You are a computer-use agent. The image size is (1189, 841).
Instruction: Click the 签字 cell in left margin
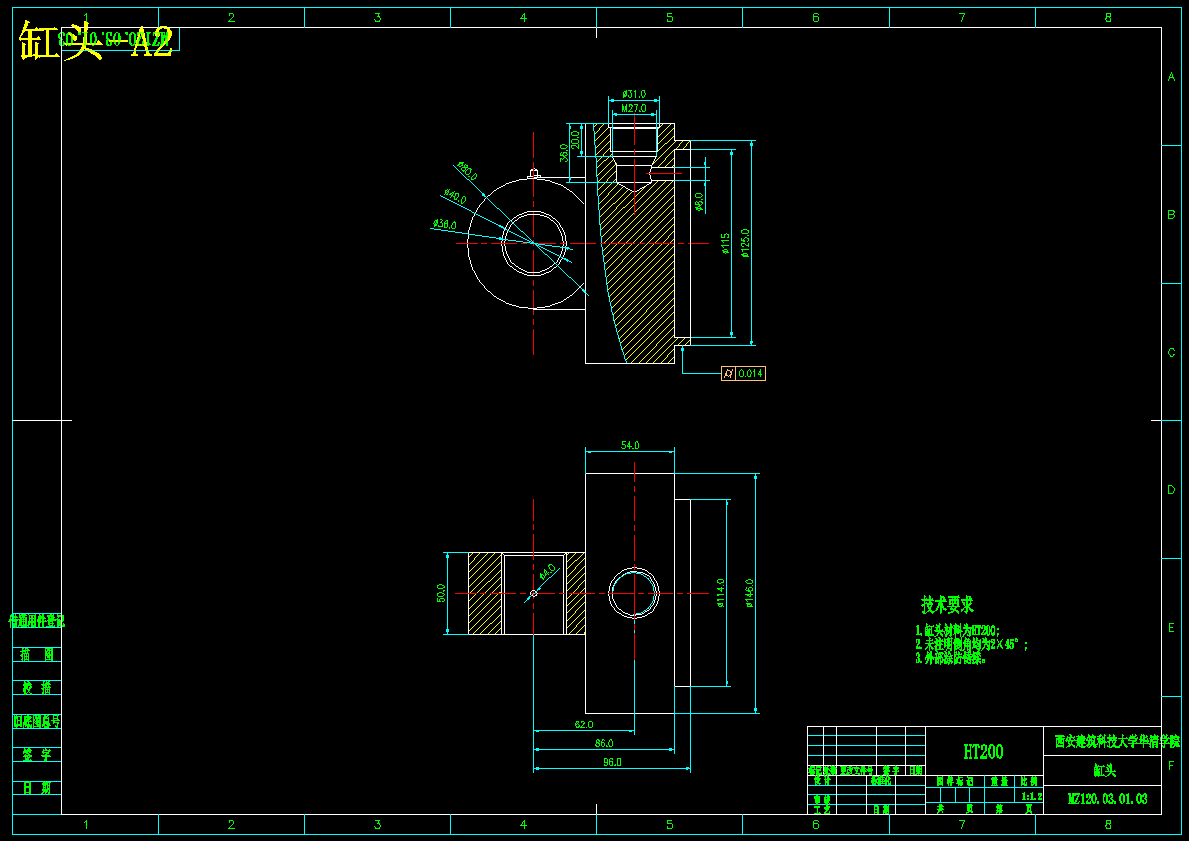36,755
